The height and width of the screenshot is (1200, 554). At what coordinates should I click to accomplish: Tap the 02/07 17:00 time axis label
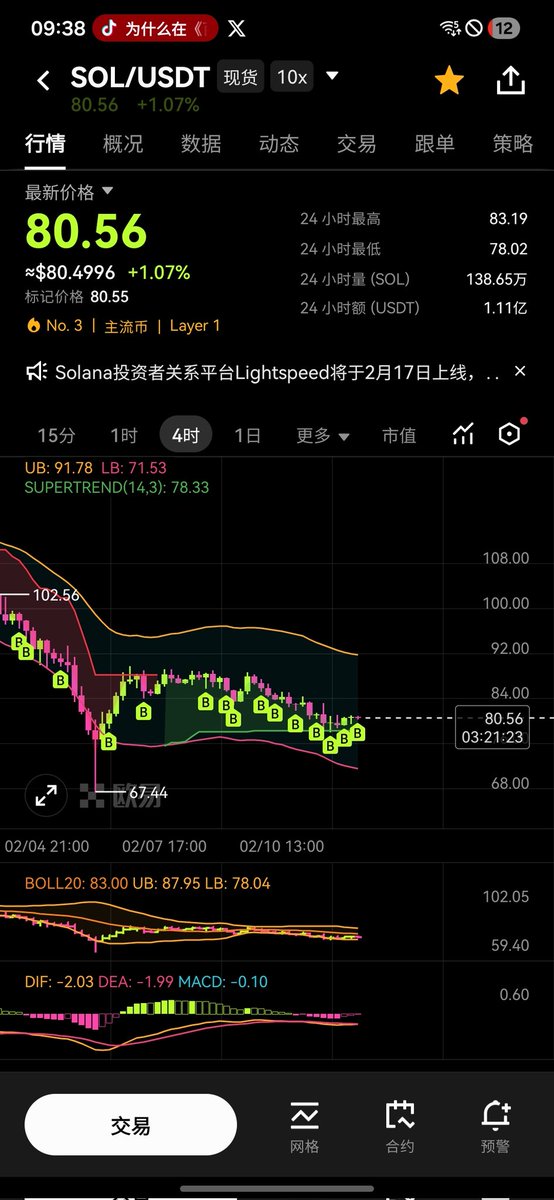pyautogui.click(x=165, y=846)
